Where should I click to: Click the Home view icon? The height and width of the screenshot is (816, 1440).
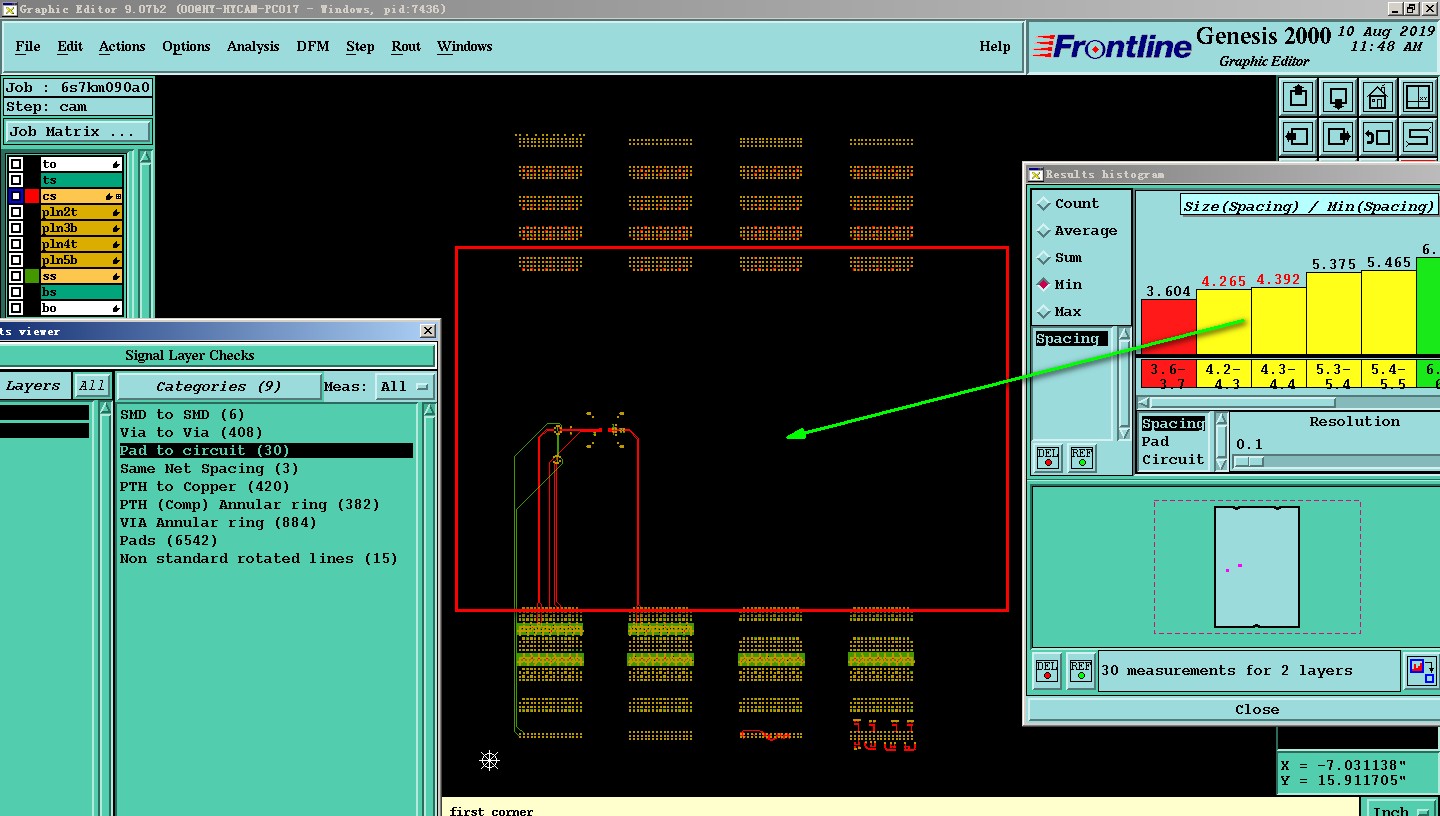click(1378, 97)
